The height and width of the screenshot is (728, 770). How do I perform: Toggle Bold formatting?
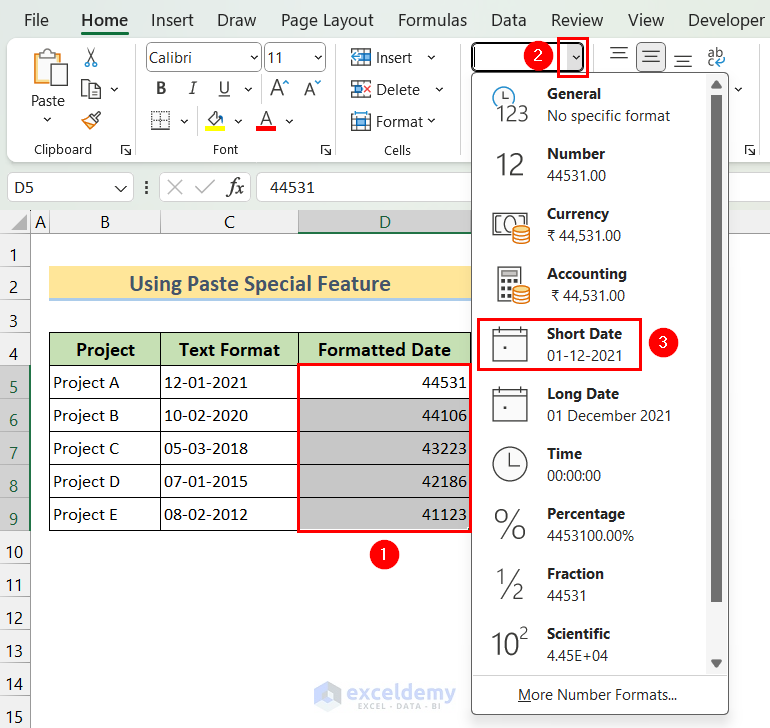[161, 88]
